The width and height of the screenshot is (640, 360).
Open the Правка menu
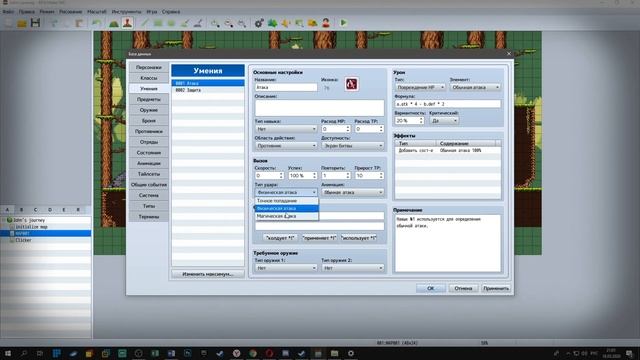tap(27, 11)
